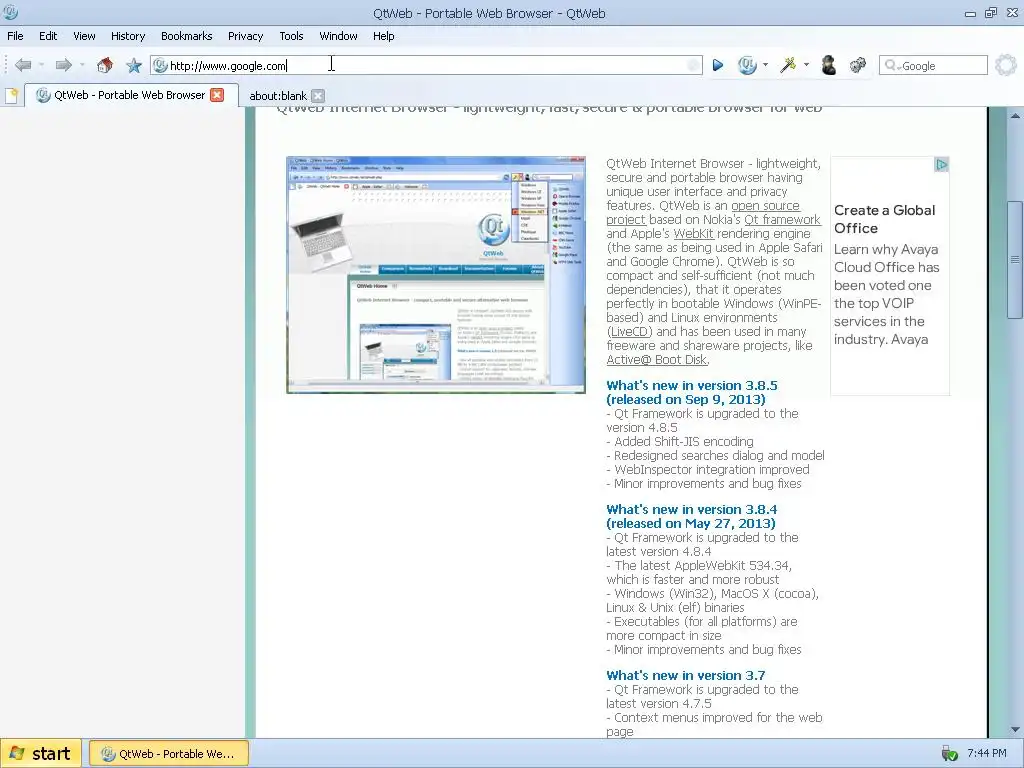This screenshot has width=1024, height=768.
Task: Click the QtWeb globe toolbar icon
Action: pos(747,65)
